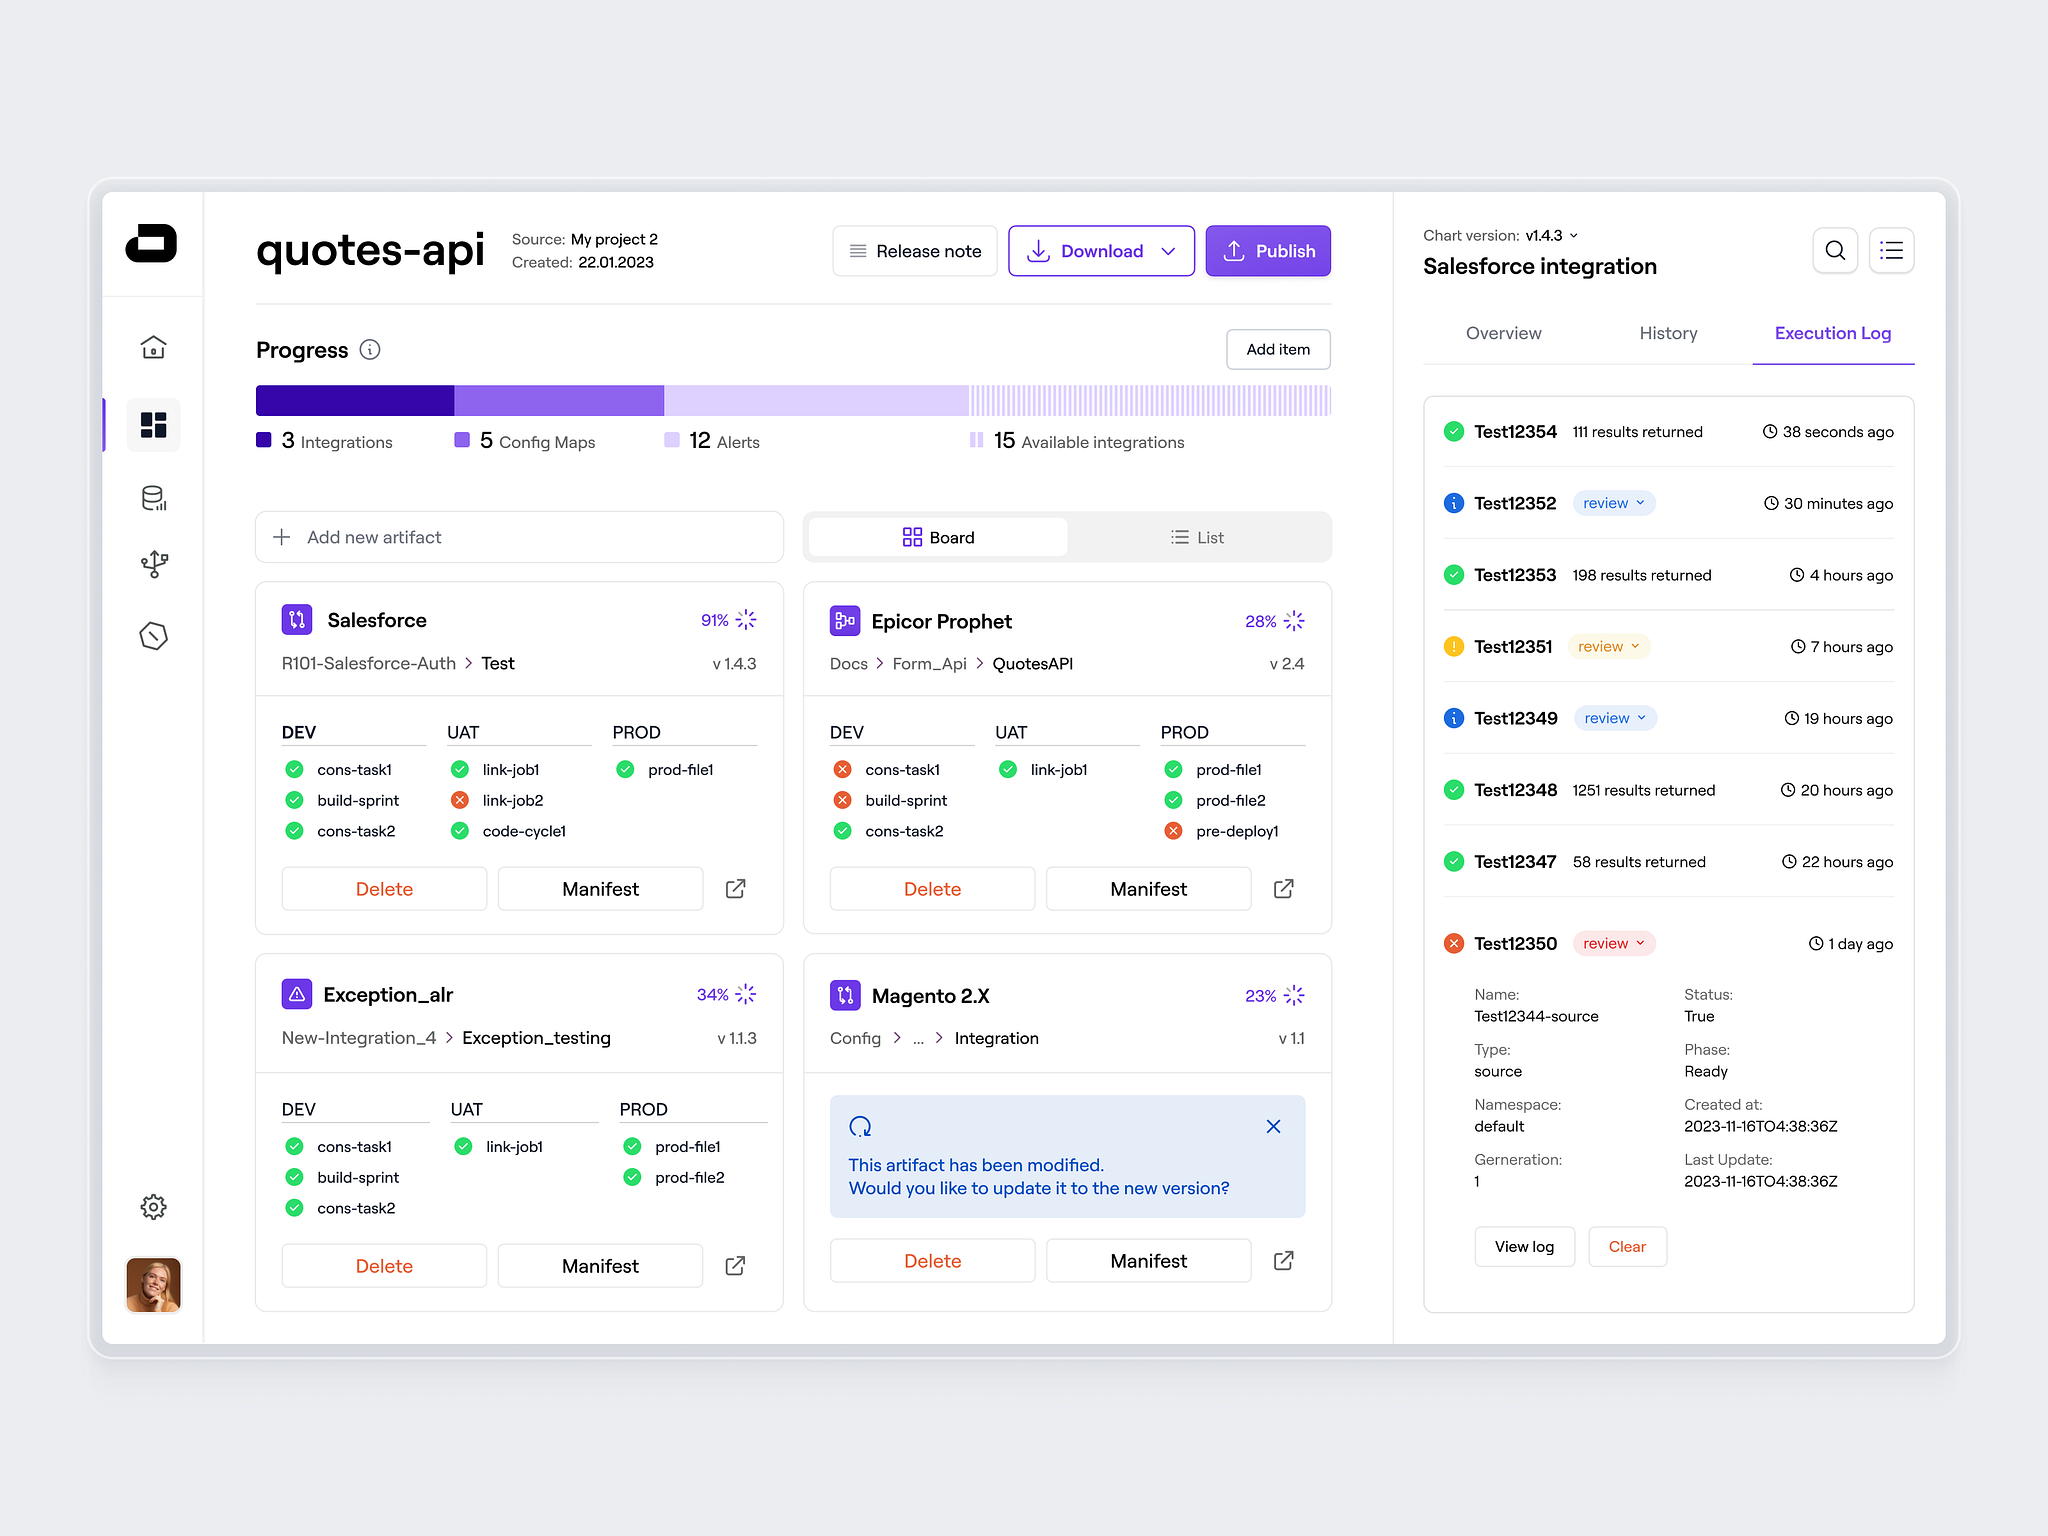Click the Magento 2.X card icon
This screenshot has width=2048, height=1536.
coord(845,995)
